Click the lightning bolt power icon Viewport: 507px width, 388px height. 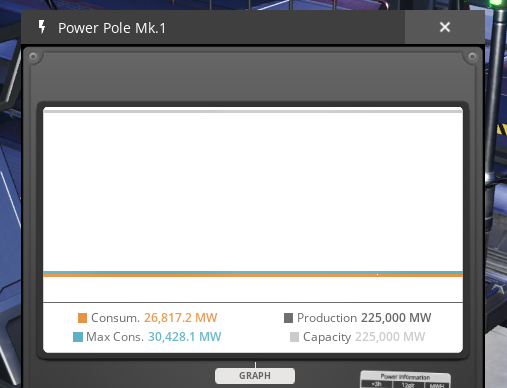pos(42,27)
